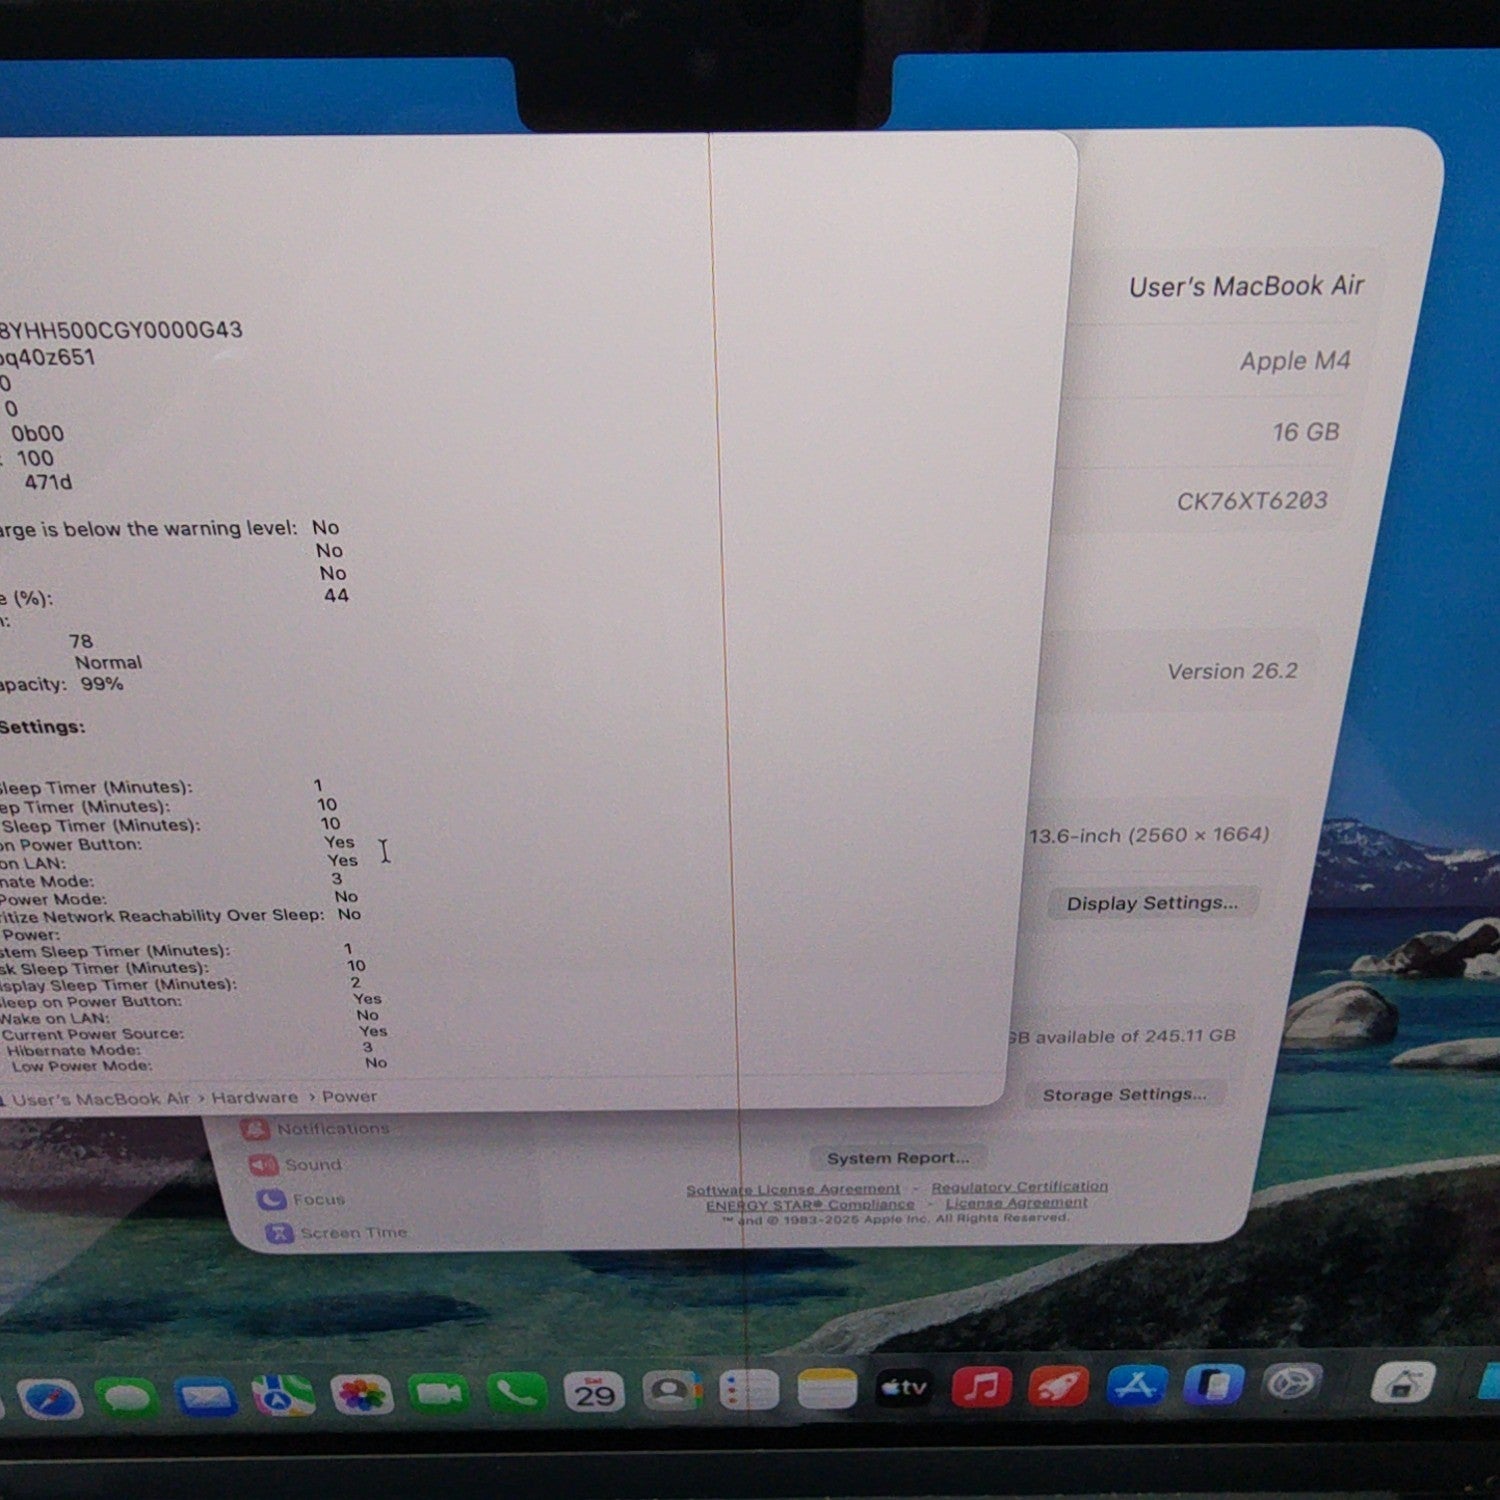Click the Current Power Source label

coord(92,1034)
